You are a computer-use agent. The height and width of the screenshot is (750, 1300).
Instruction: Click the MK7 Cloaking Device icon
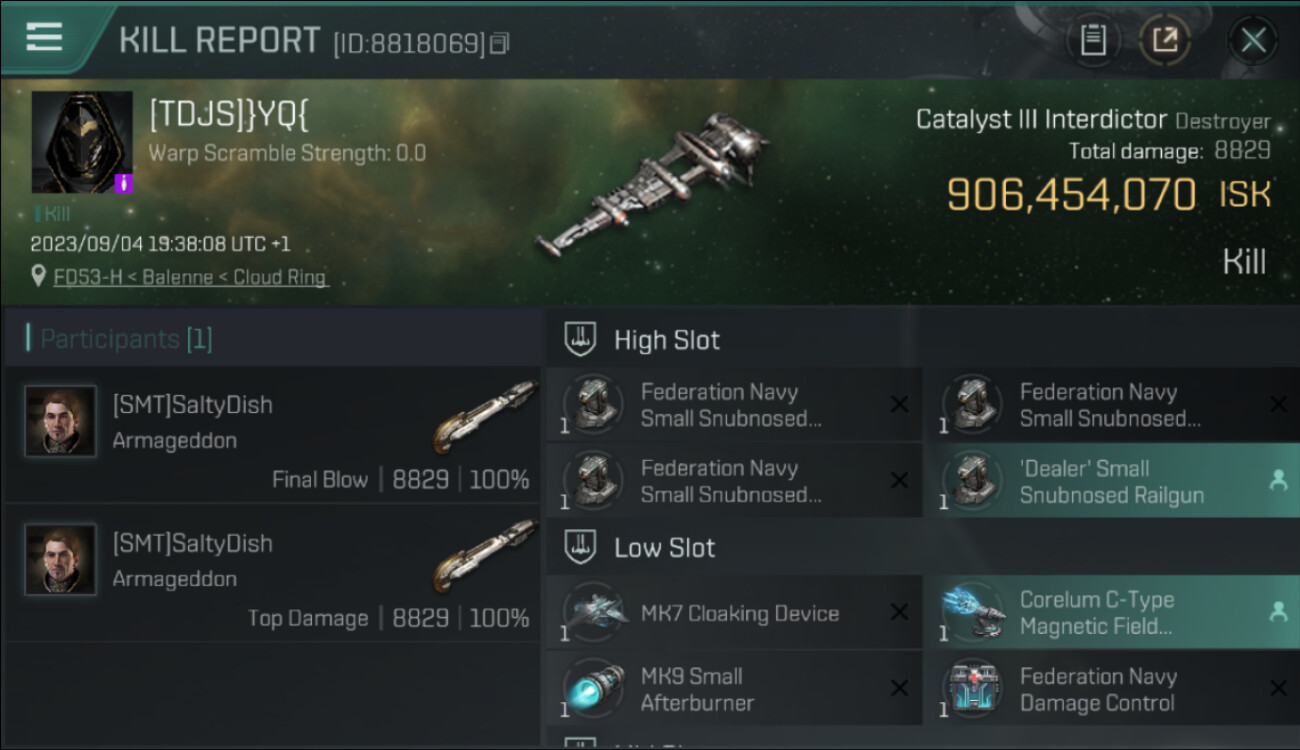594,613
